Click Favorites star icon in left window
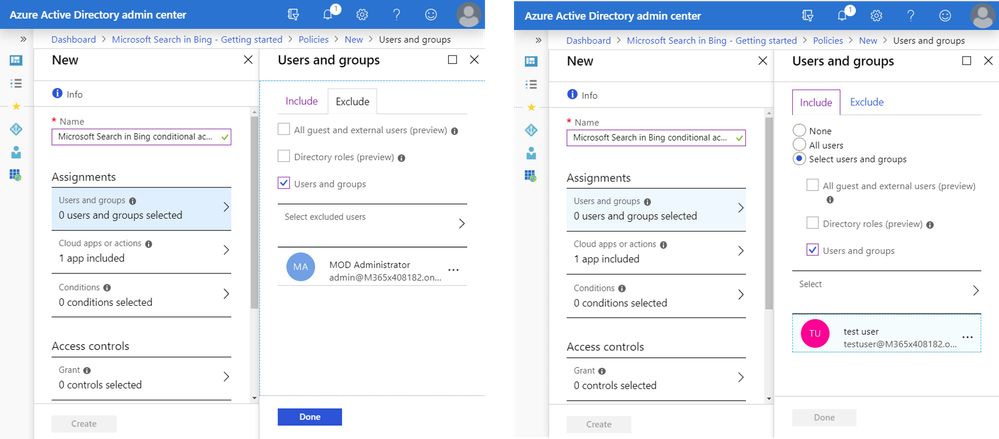 coord(16,106)
